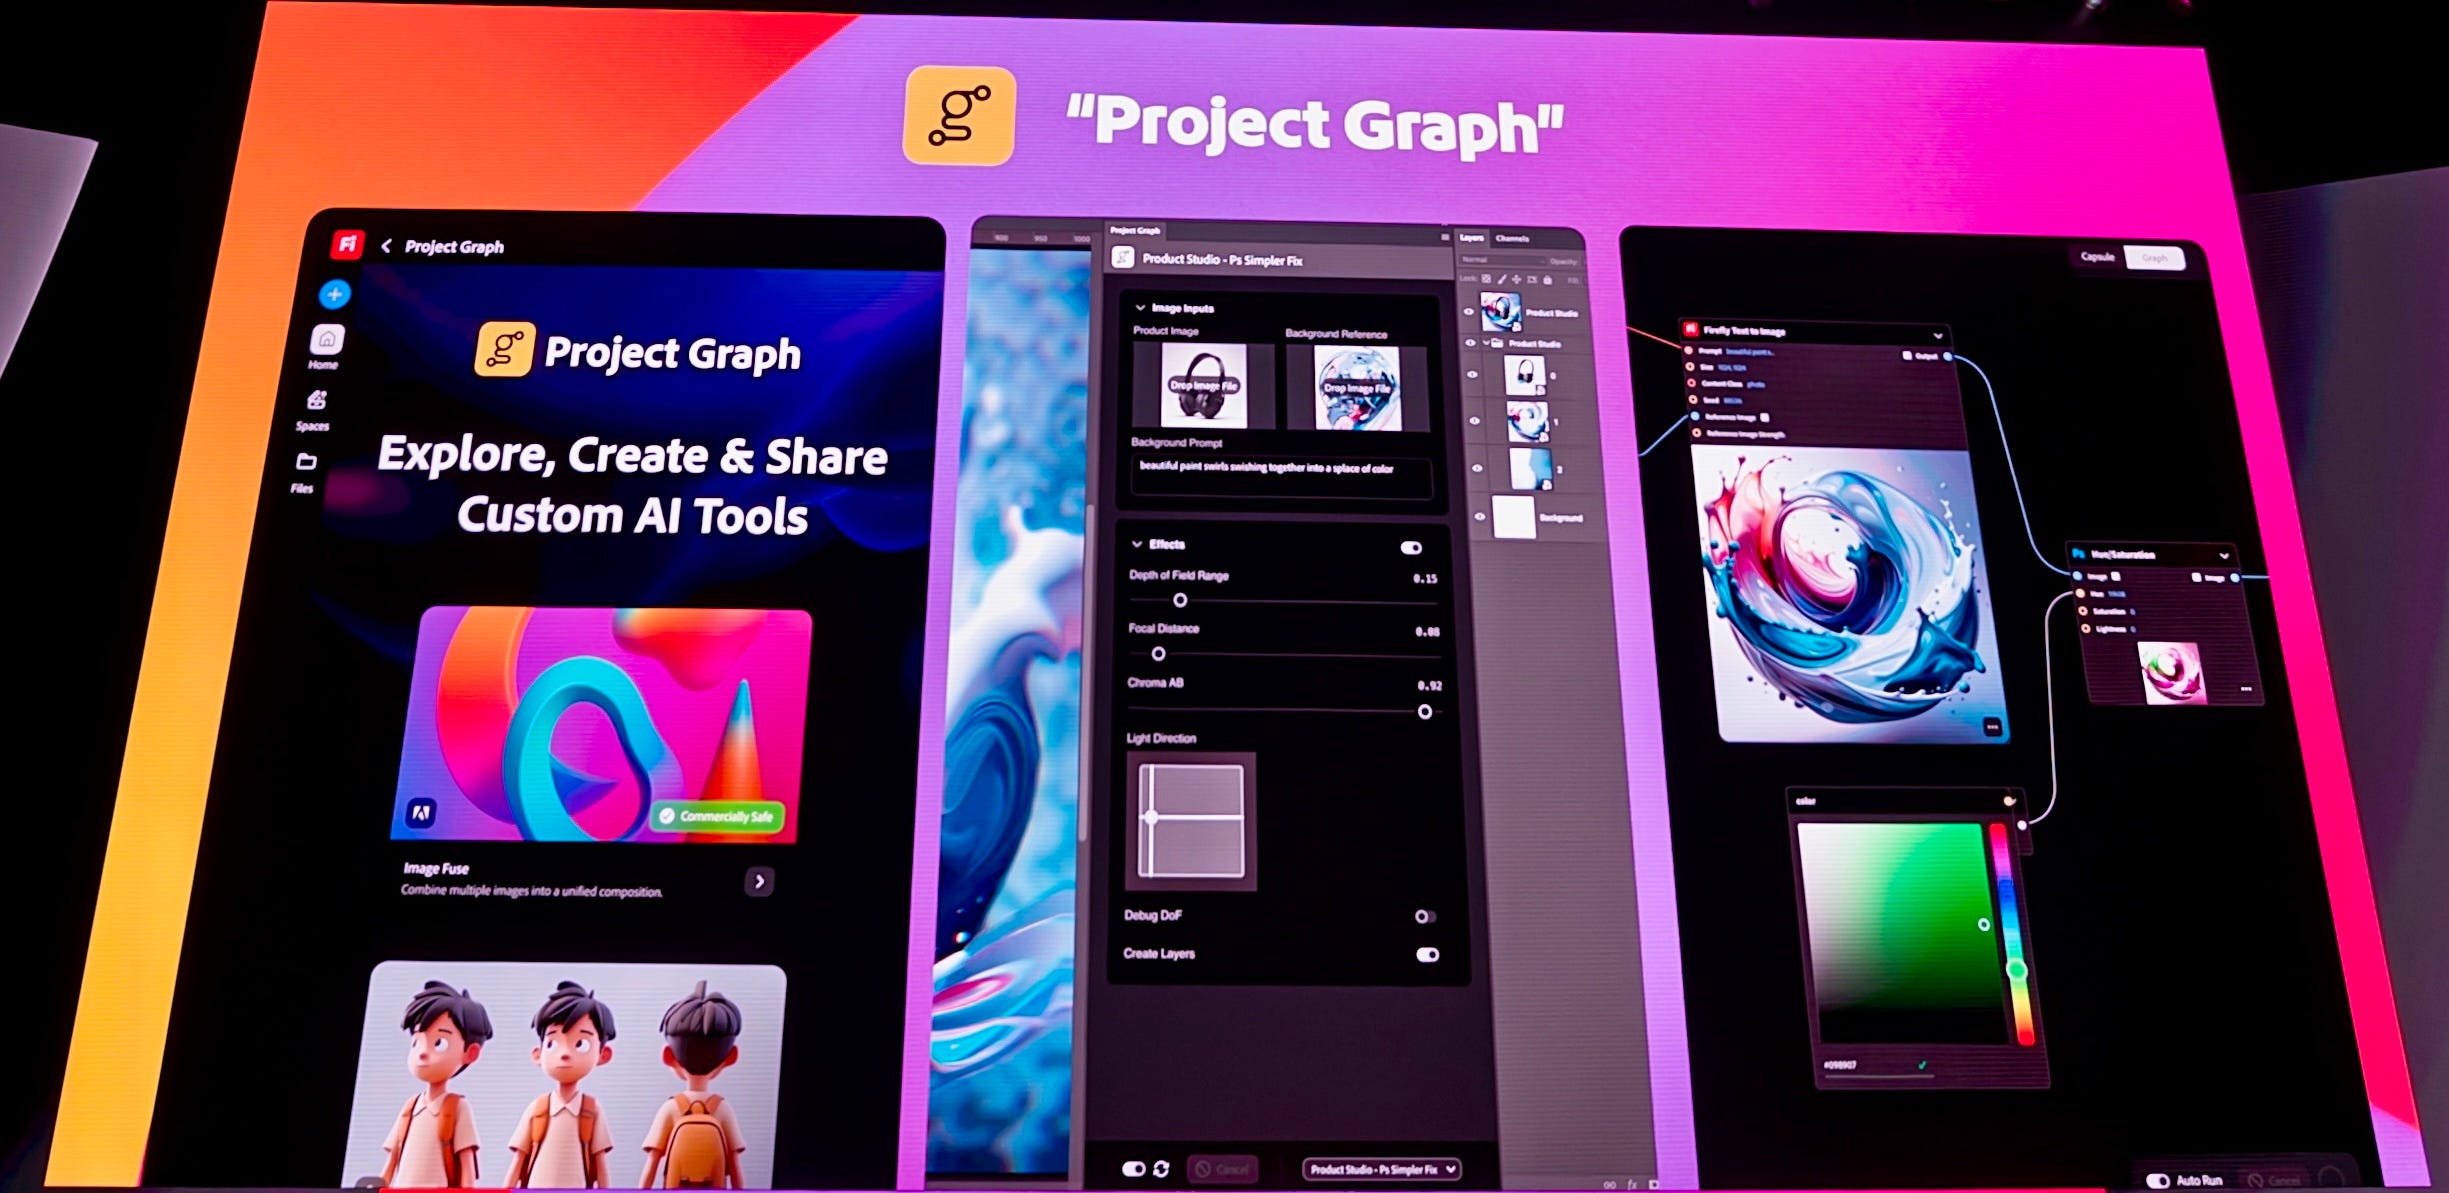Click the blue plus create button

335,294
